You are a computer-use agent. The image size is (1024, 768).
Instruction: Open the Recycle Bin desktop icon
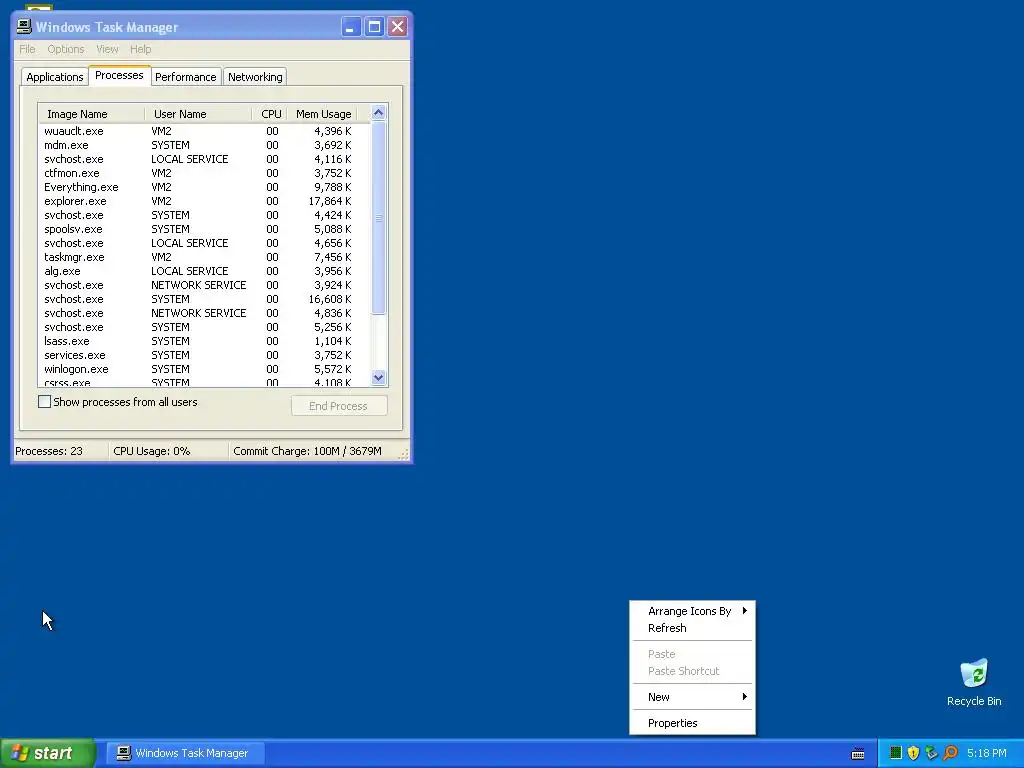coord(974,682)
